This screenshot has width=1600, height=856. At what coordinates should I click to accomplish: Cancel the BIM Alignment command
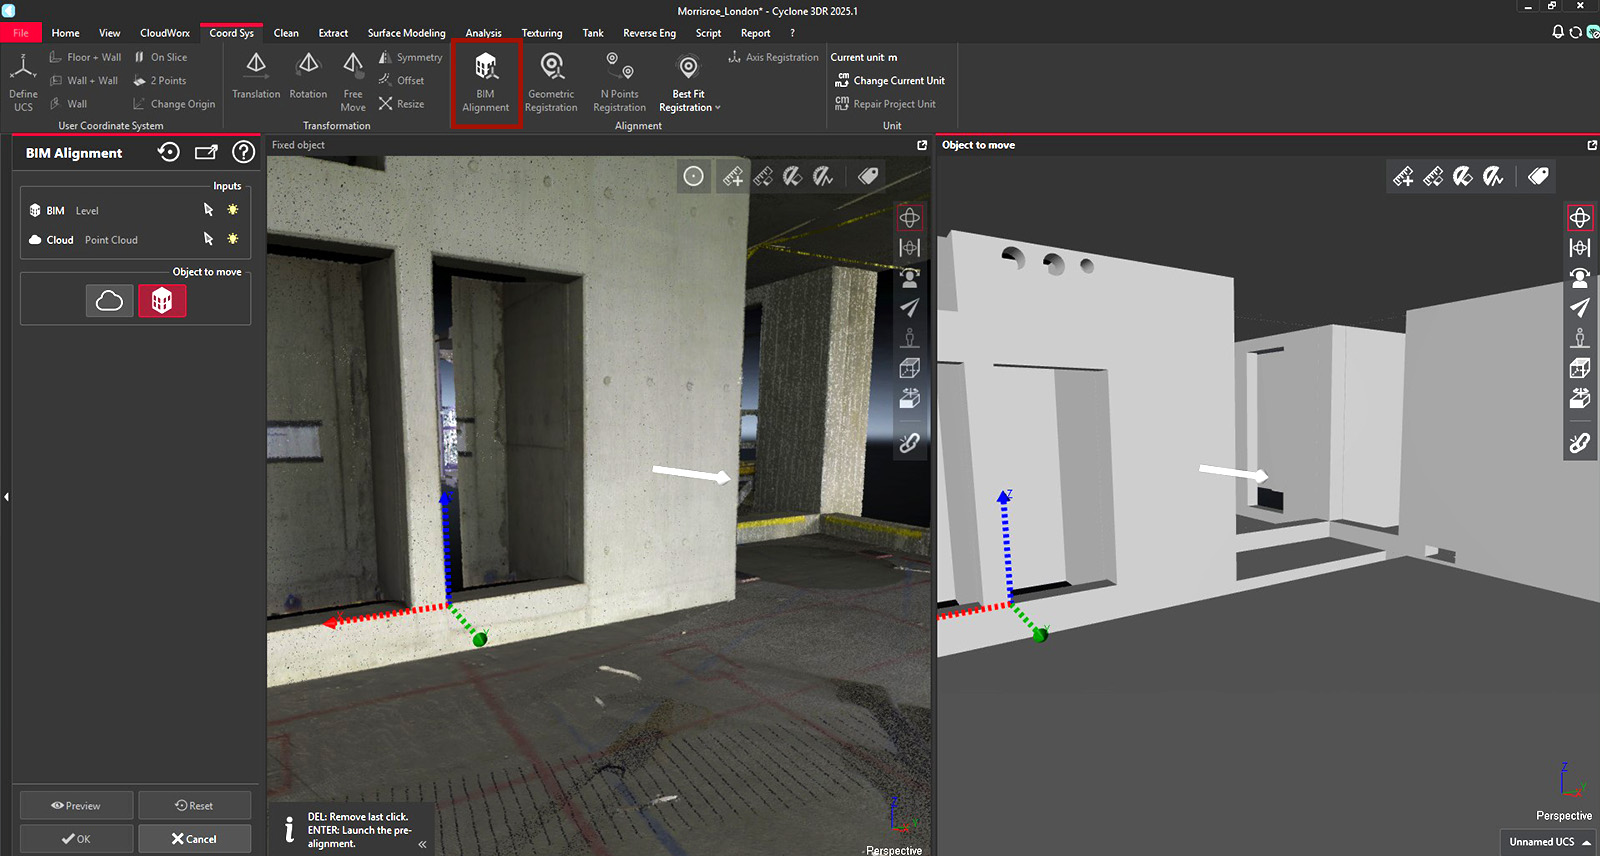click(x=194, y=838)
